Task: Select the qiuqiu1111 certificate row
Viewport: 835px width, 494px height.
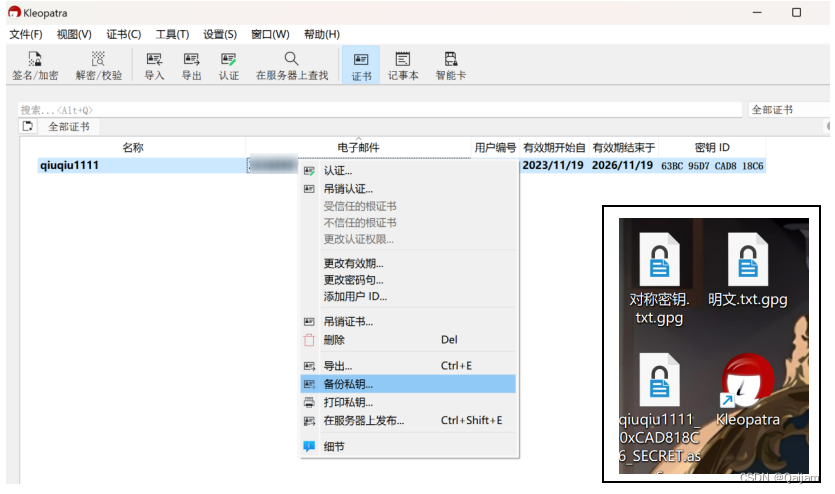Action: coord(402,166)
